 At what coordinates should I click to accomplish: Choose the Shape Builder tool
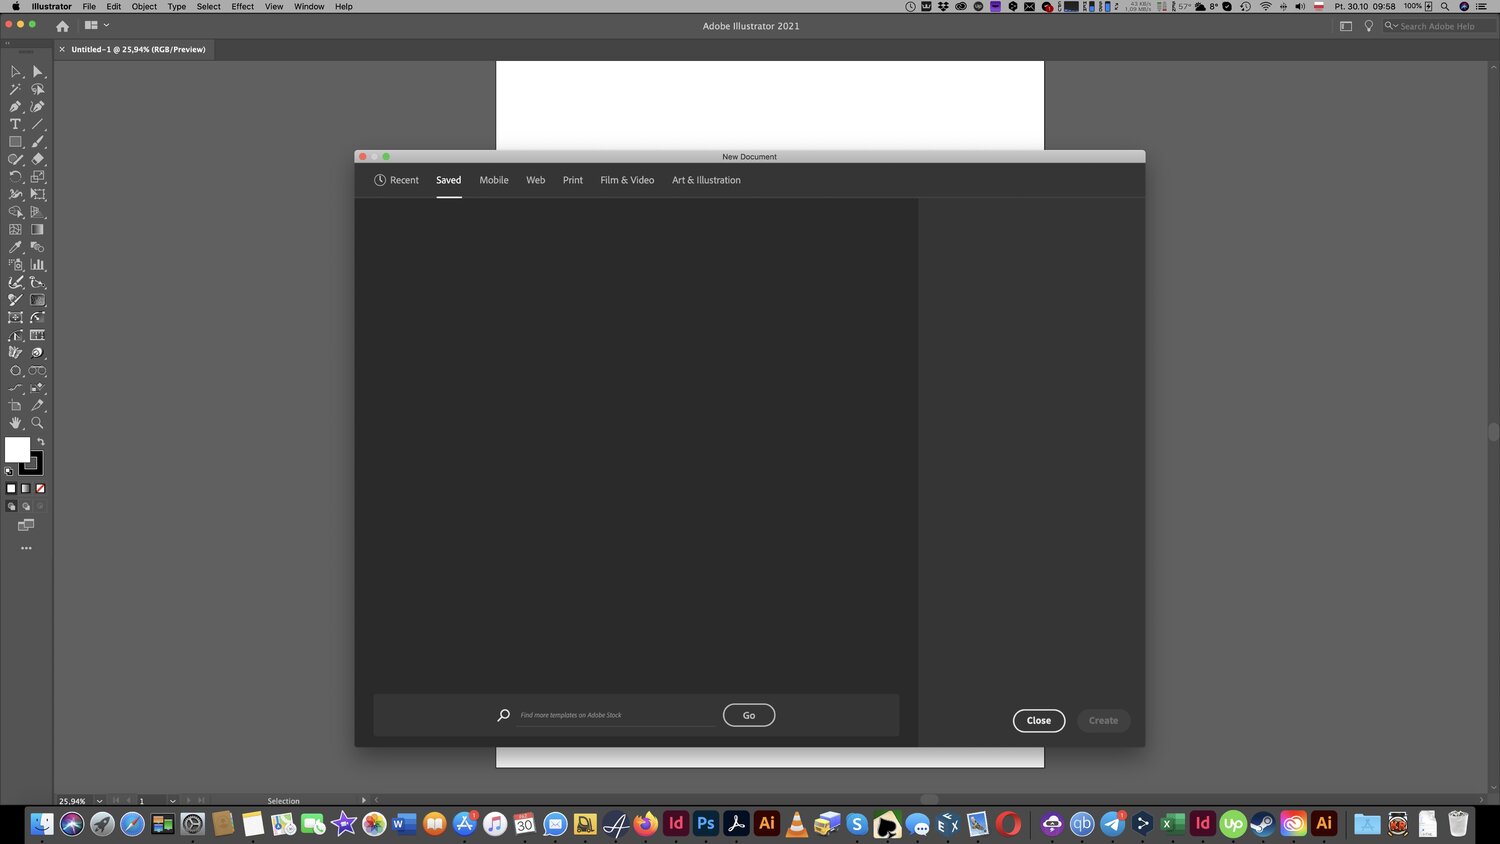point(15,212)
